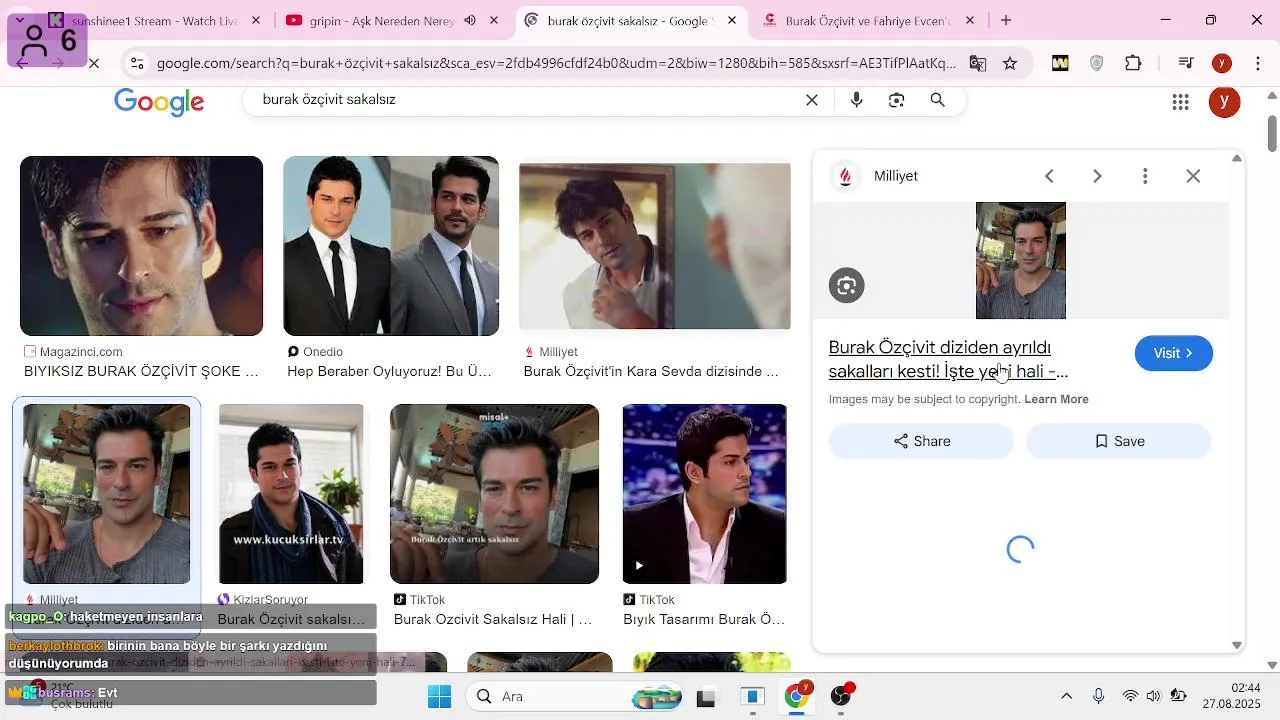
Task: Close the Milliyet image preview panel
Action: 1193,176
